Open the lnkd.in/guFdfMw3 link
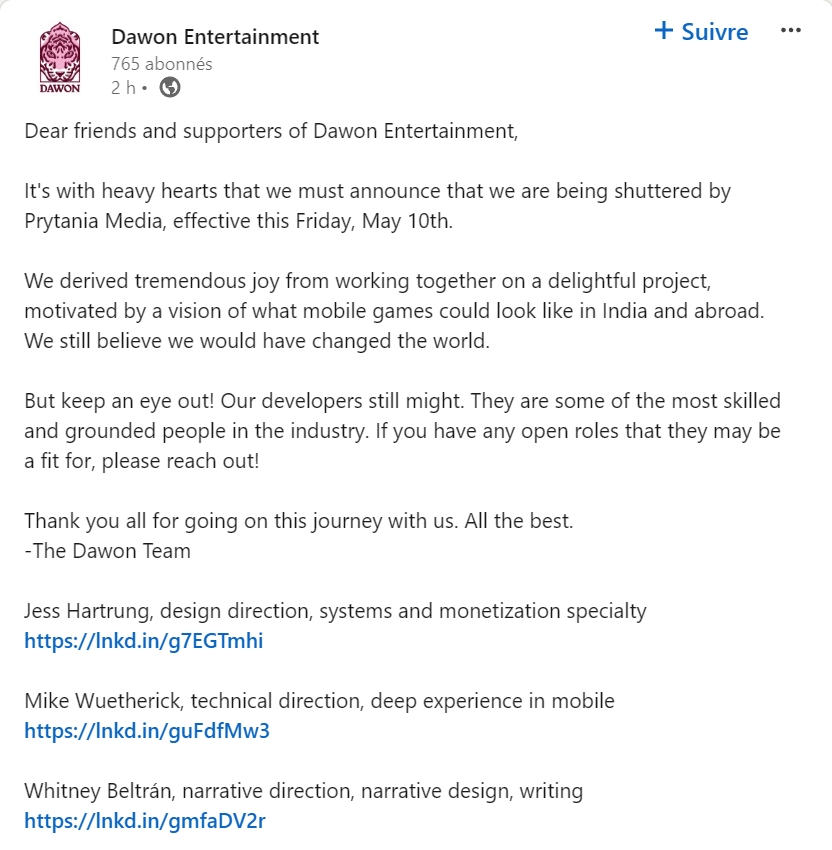This screenshot has width=832, height=850. [147, 731]
